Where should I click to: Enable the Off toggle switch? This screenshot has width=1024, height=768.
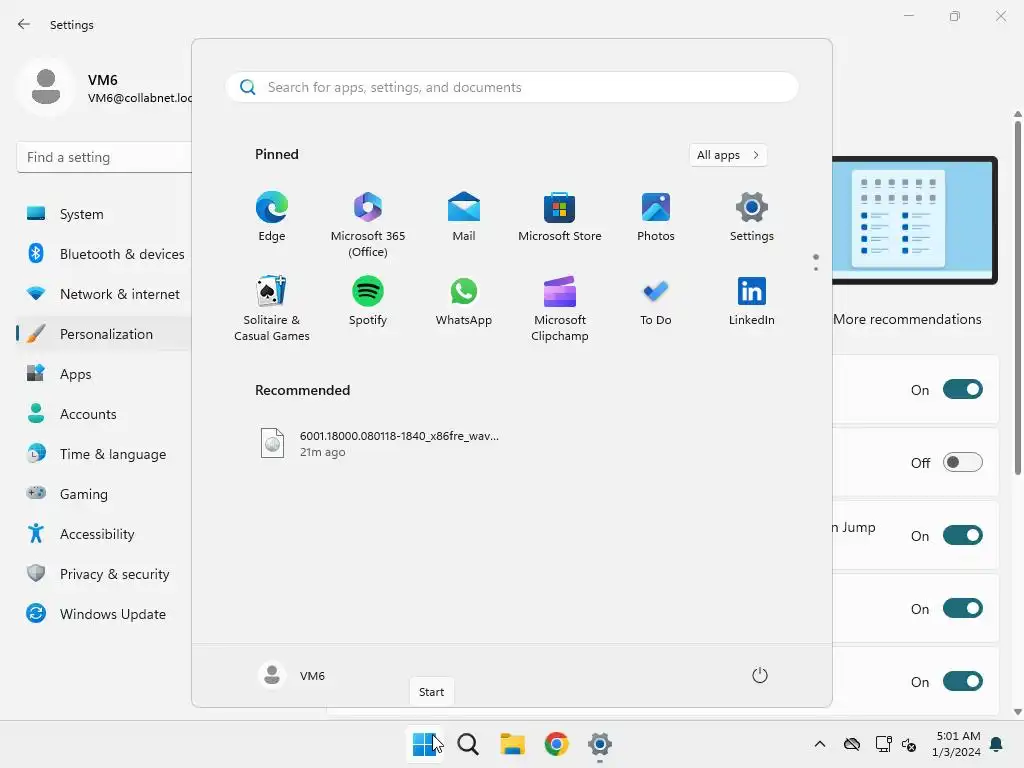(x=963, y=462)
